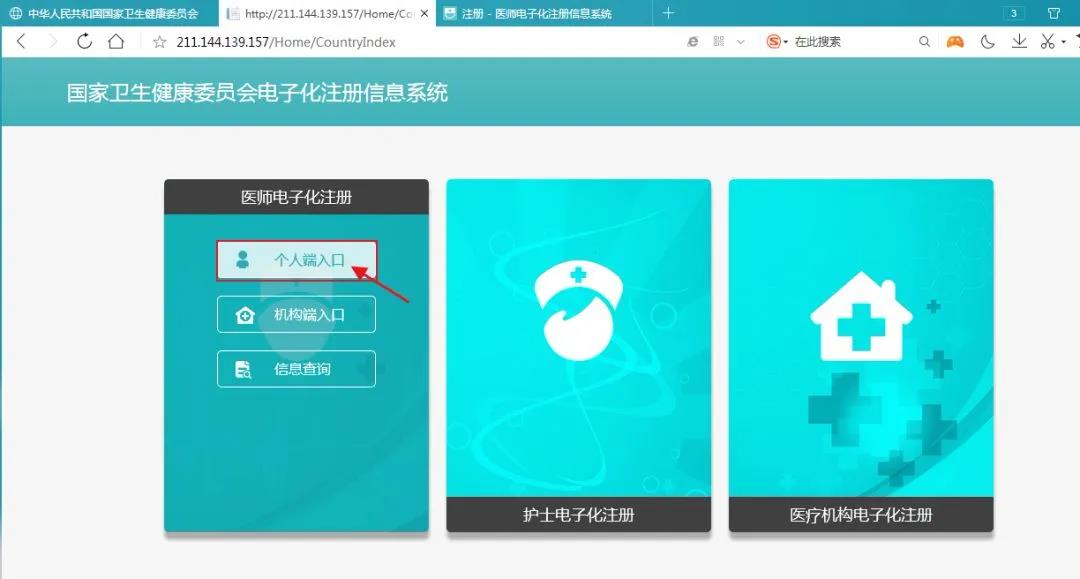
Task: Open the QR code icon in the address bar
Action: 717,42
